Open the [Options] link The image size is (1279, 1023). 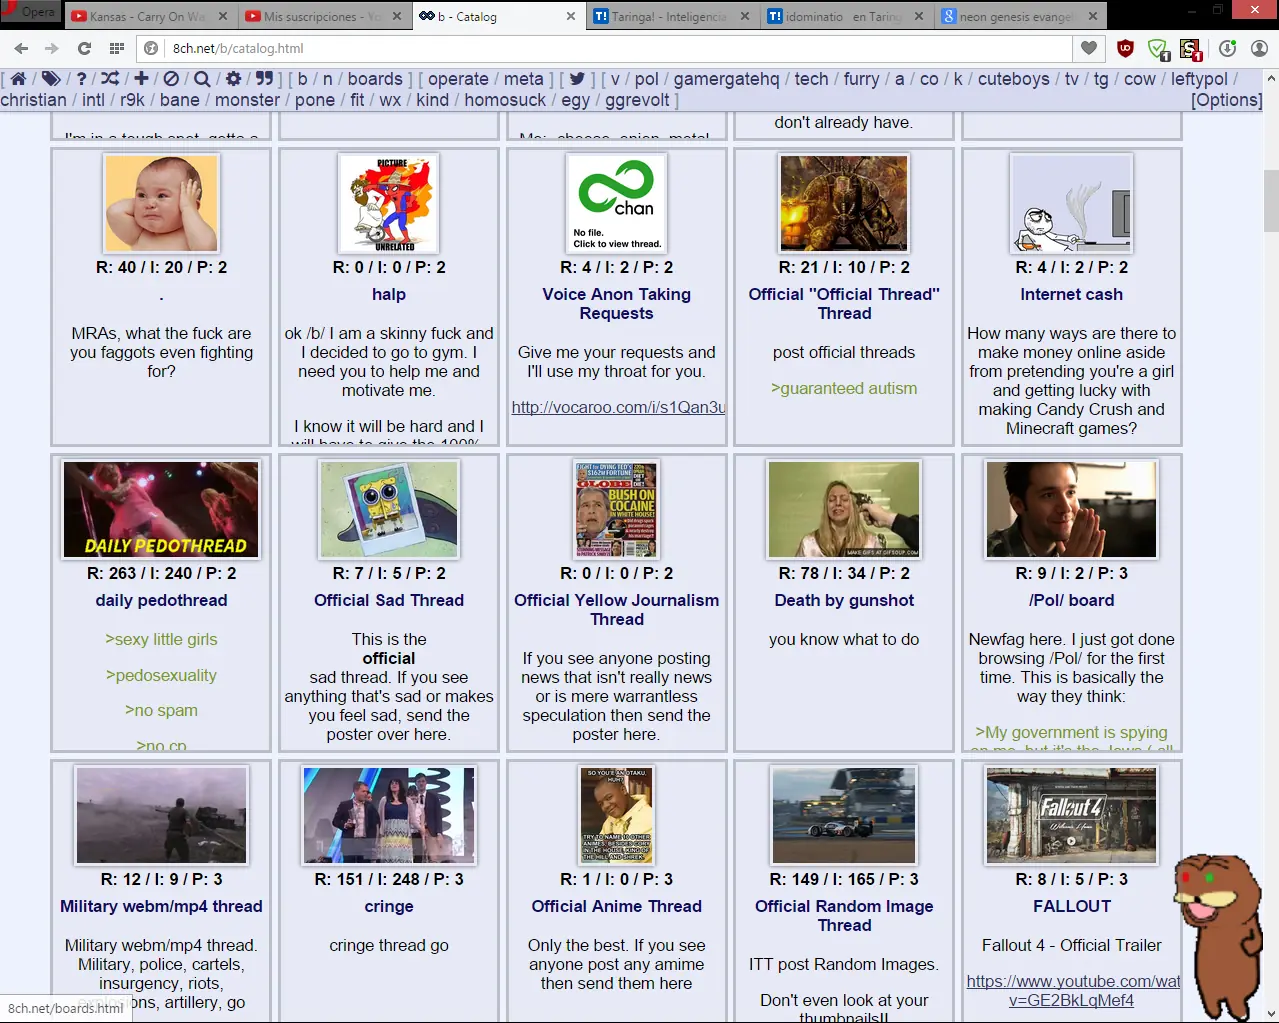pyautogui.click(x=1226, y=100)
